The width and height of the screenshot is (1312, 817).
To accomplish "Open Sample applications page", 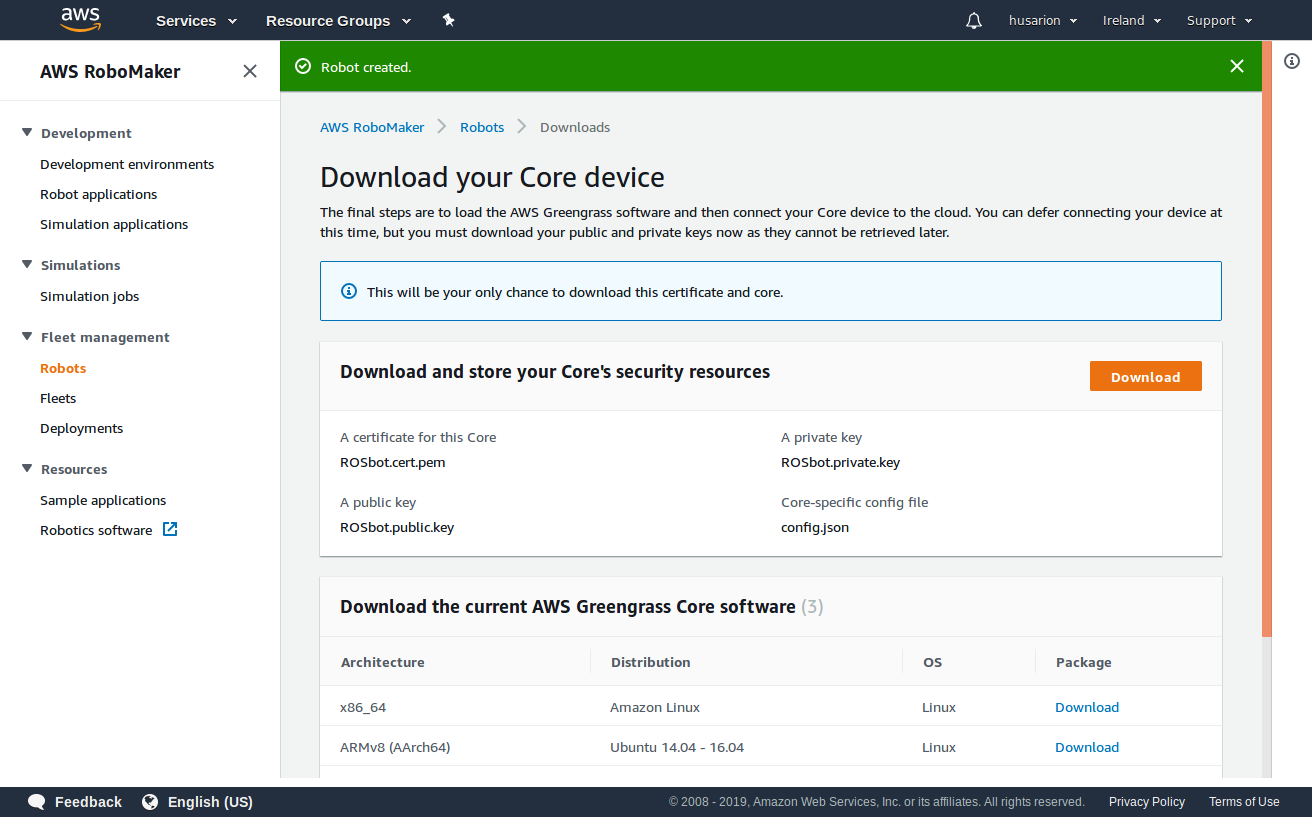I will click(103, 500).
